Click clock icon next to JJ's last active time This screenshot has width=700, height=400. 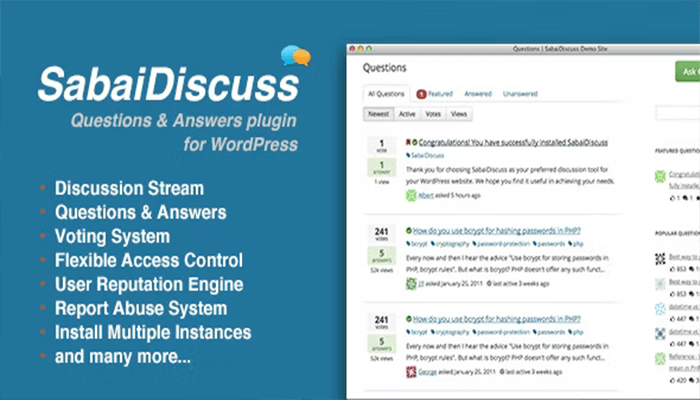click(489, 283)
